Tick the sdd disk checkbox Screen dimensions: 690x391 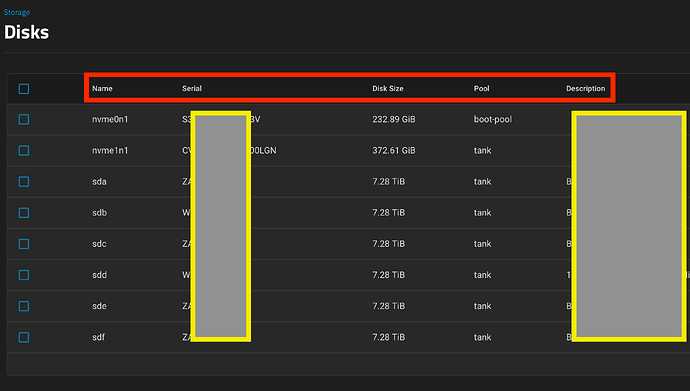pyautogui.click(x=24, y=275)
